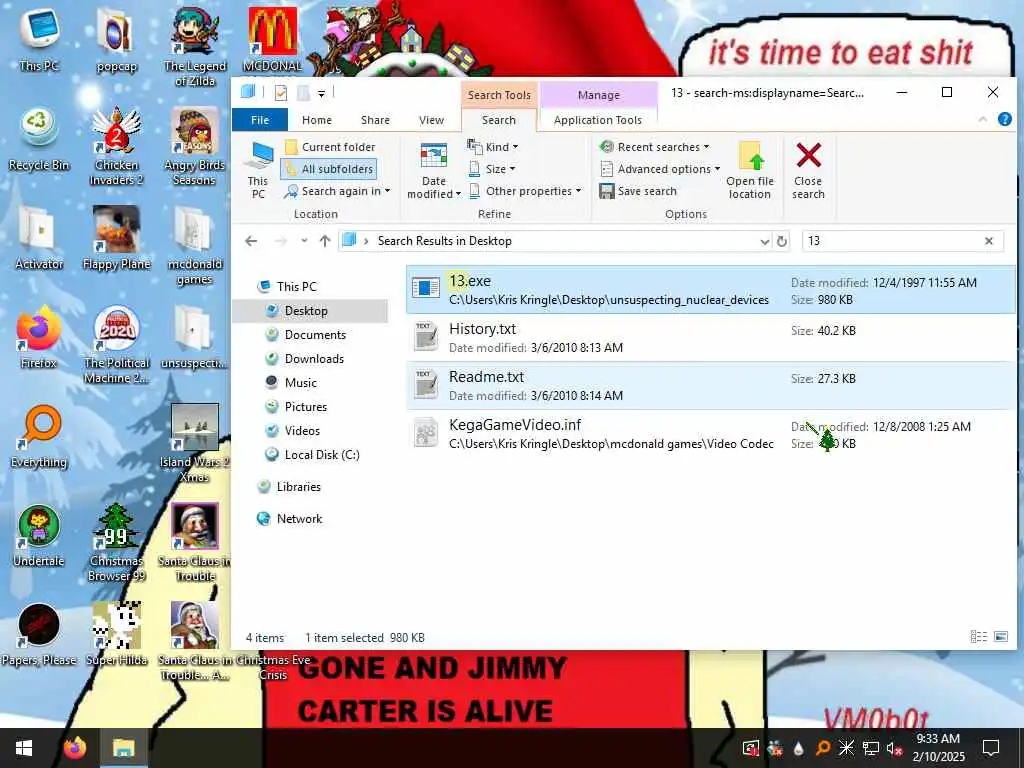Image resolution: width=1024 pixels, height=768 pixels.
Task: Go up one folder level arrow
Action: [325, 241]
